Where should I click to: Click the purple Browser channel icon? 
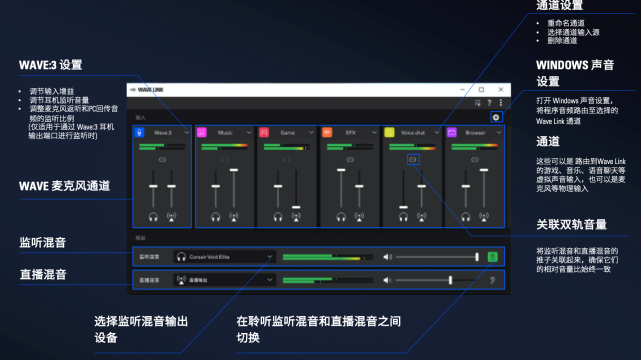coord(452,132)
